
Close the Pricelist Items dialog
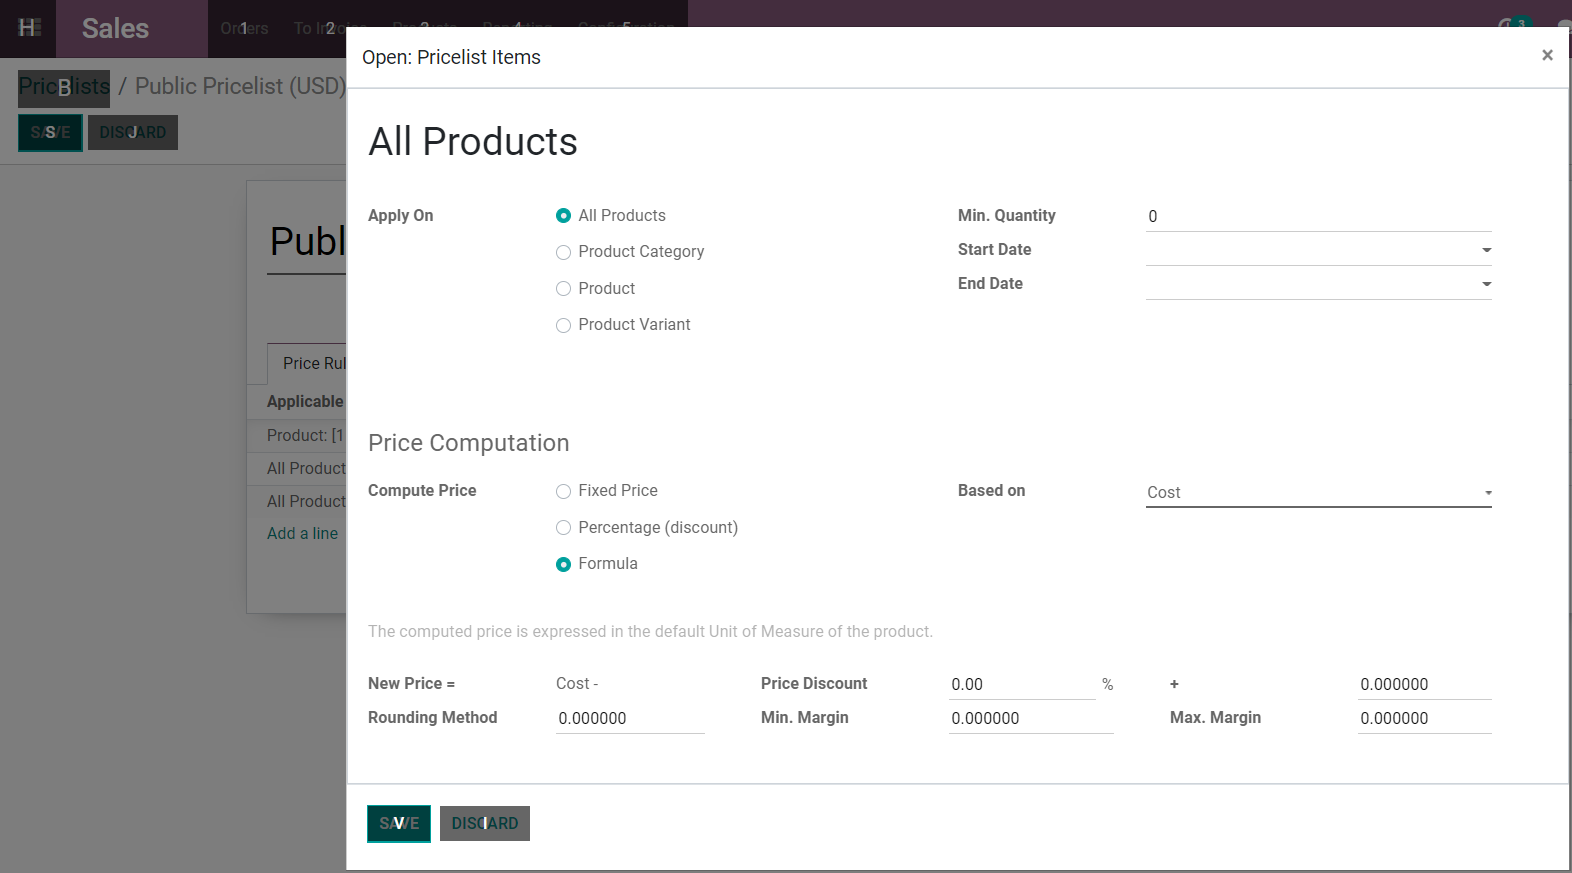pyautogui.click(x=1547, y=55)
